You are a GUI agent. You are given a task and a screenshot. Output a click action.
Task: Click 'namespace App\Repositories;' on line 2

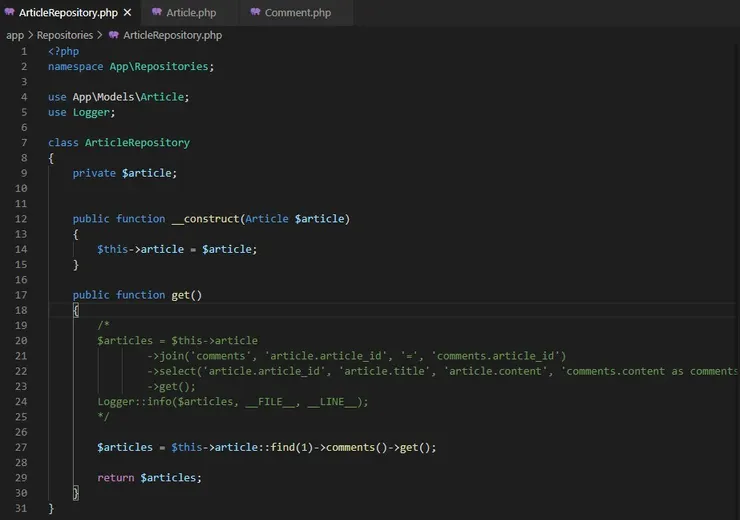131,66
